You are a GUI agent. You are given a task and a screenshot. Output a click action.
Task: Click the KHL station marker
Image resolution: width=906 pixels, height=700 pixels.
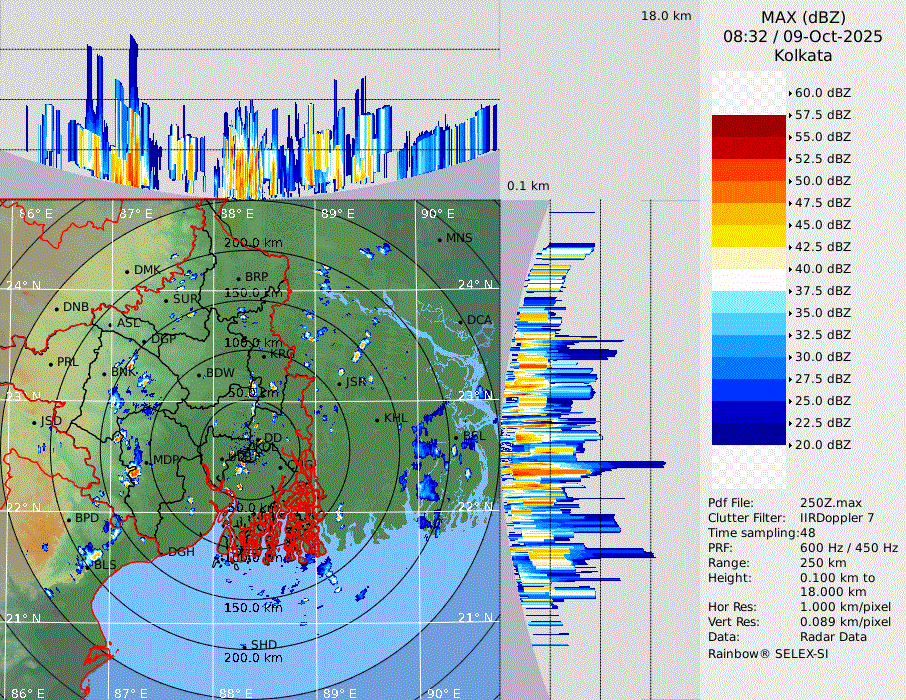click(x=377, y=419)
